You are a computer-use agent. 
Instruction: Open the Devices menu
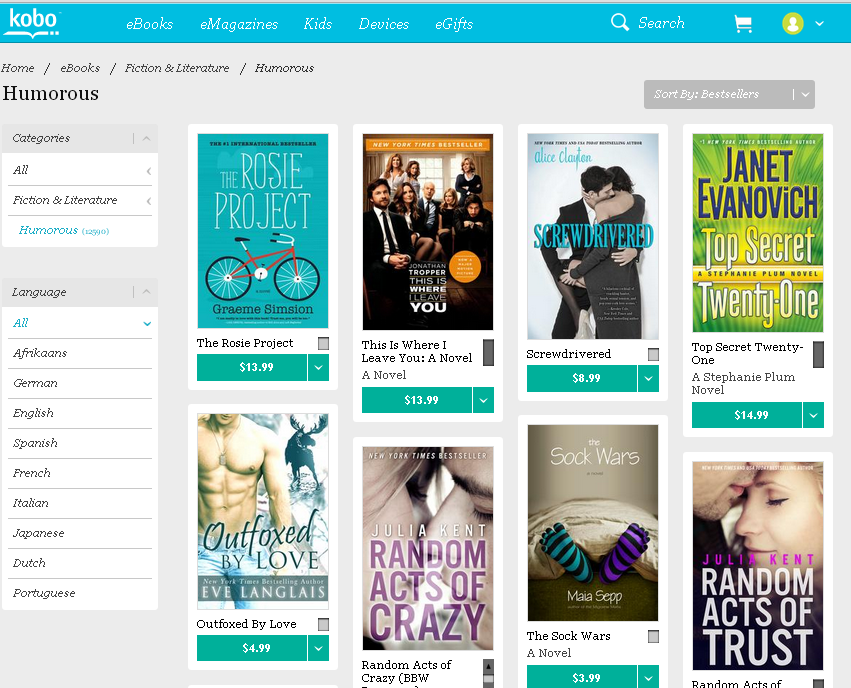(384, 24)
